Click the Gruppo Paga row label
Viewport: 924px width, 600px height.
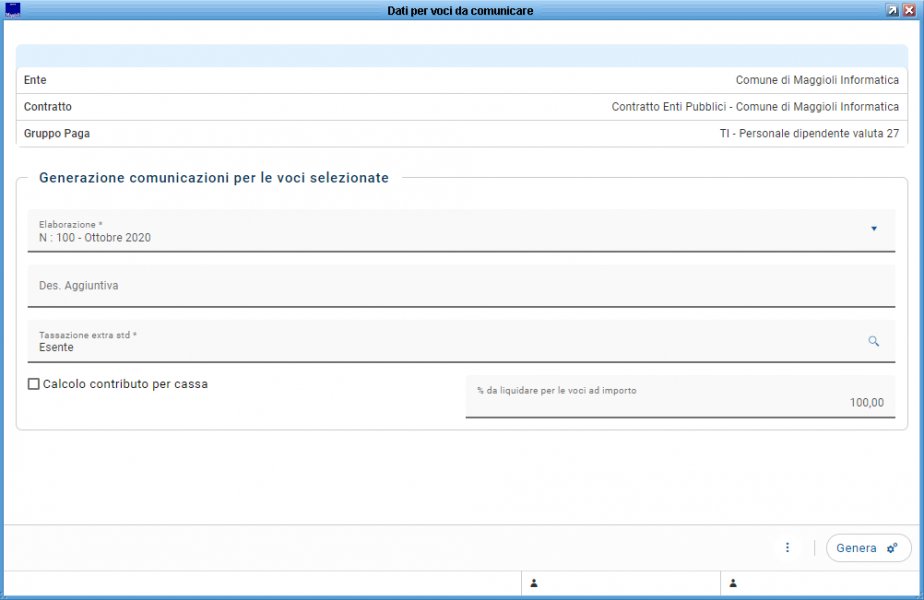57,133
